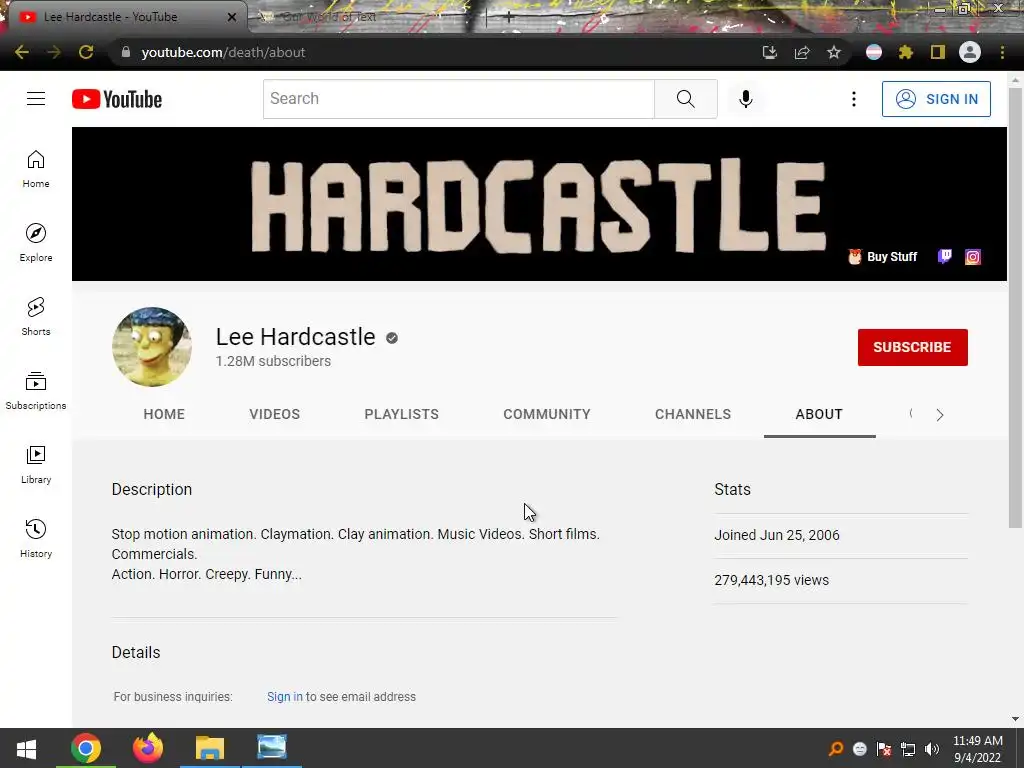Open Subscriptions in the sidebar
1024x768 pixels.
36,391
